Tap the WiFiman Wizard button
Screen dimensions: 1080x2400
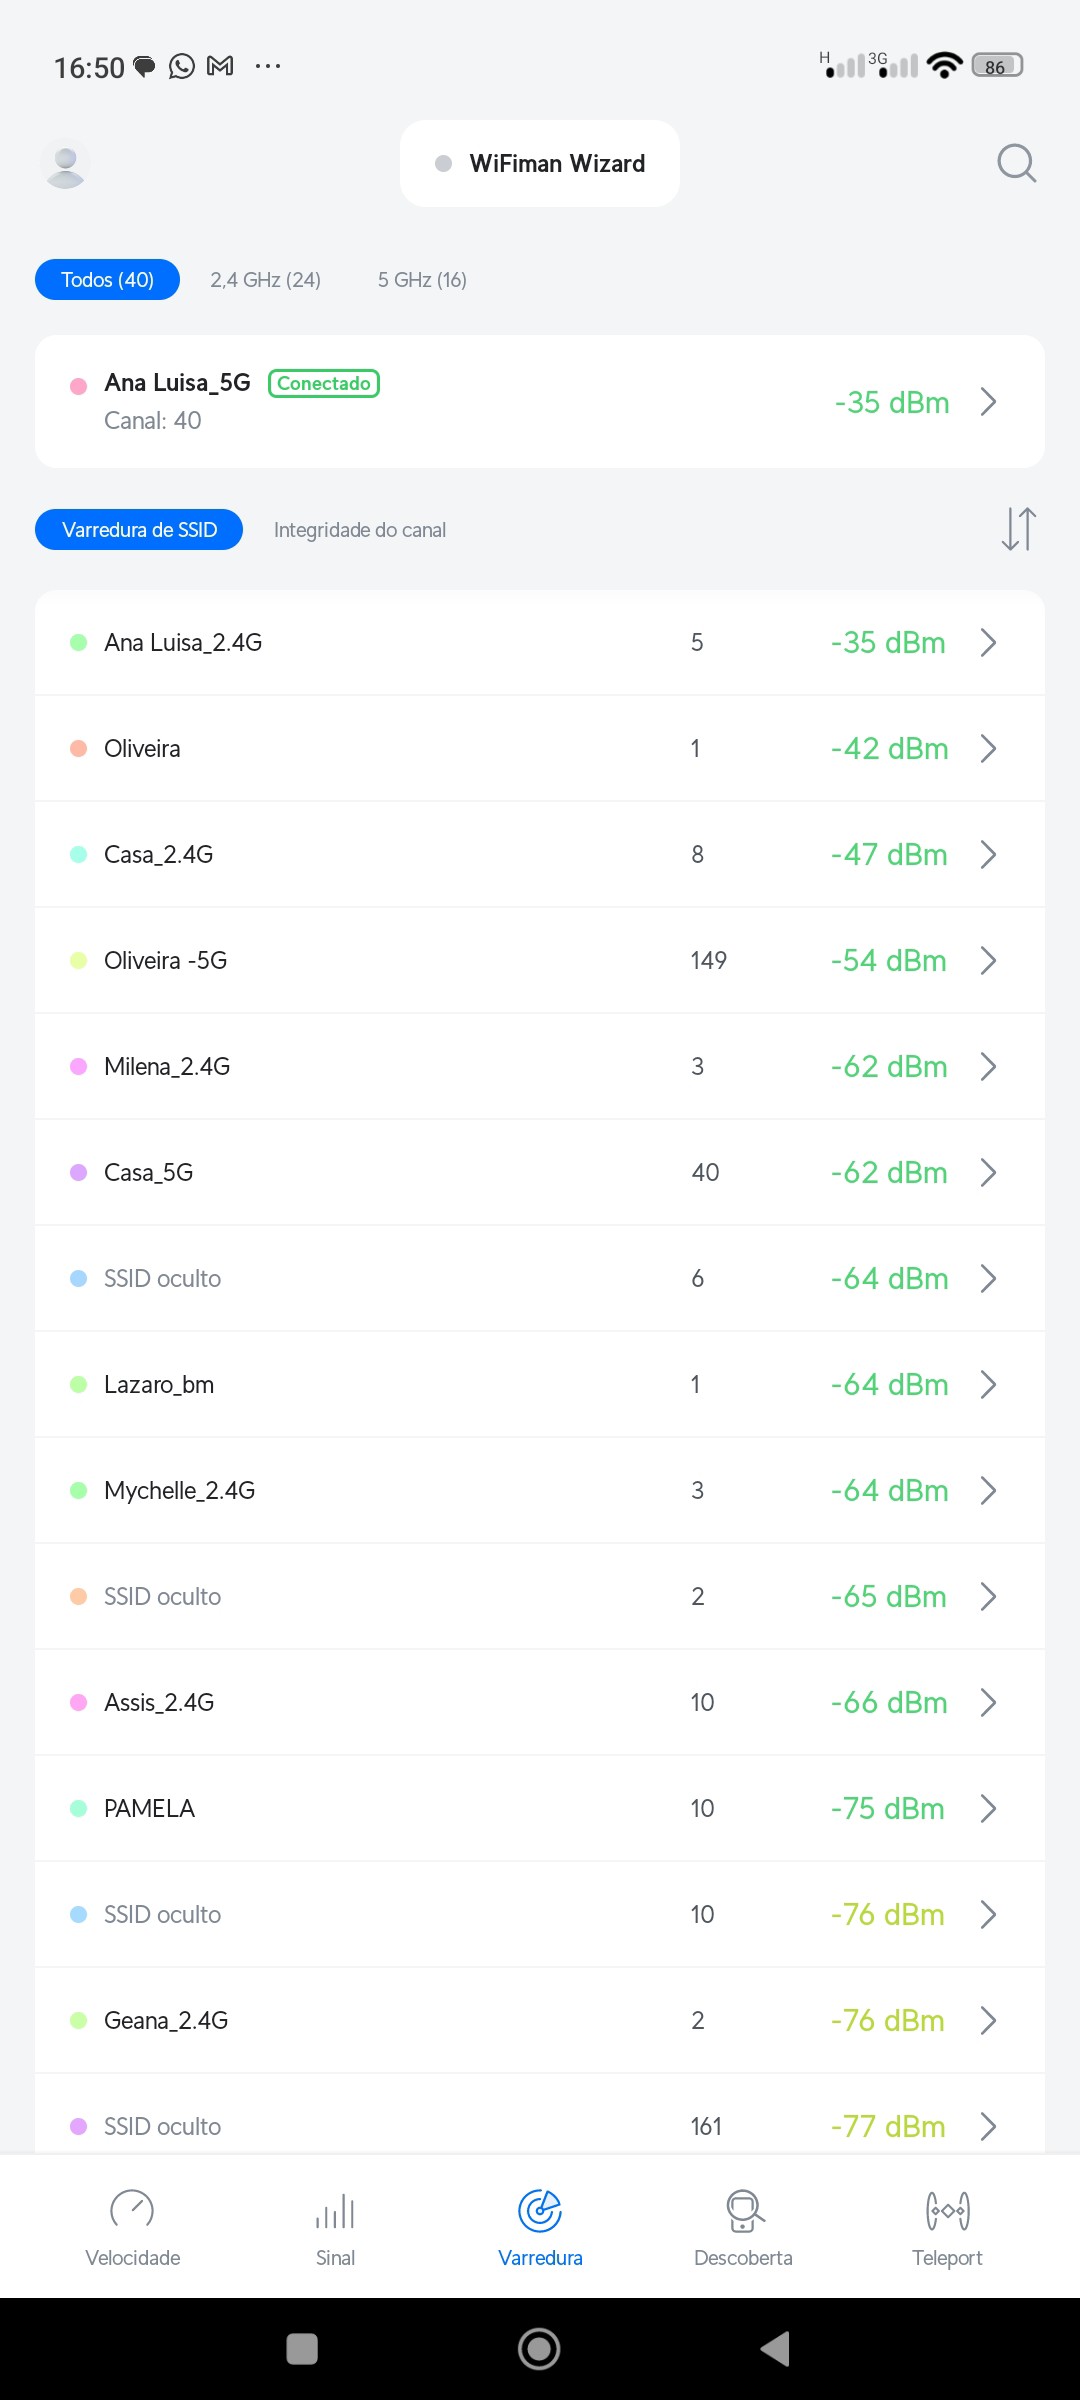(540, 164)
